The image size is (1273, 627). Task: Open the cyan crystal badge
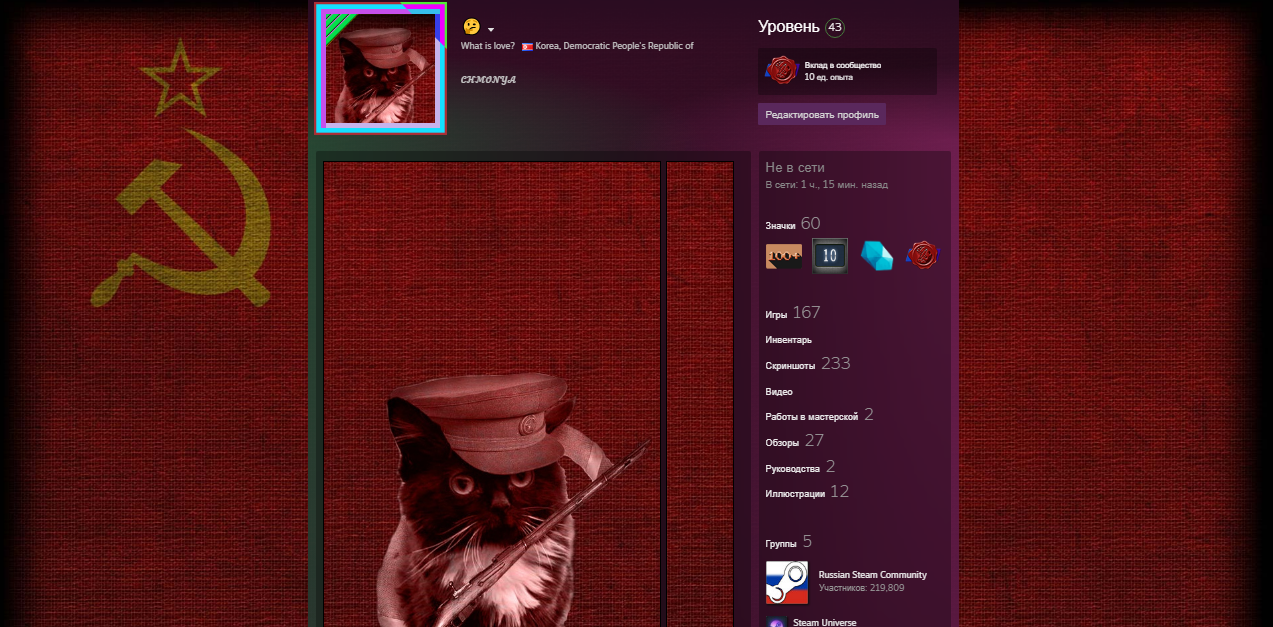click(876, 256)
